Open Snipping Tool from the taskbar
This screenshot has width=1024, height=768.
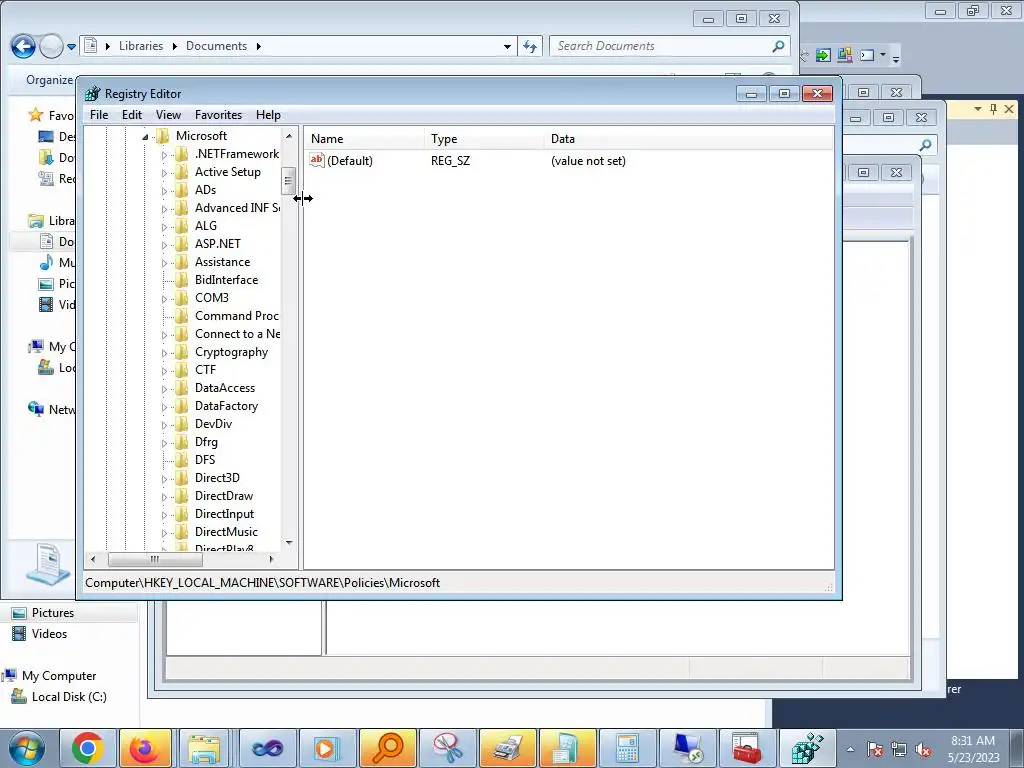448,748
